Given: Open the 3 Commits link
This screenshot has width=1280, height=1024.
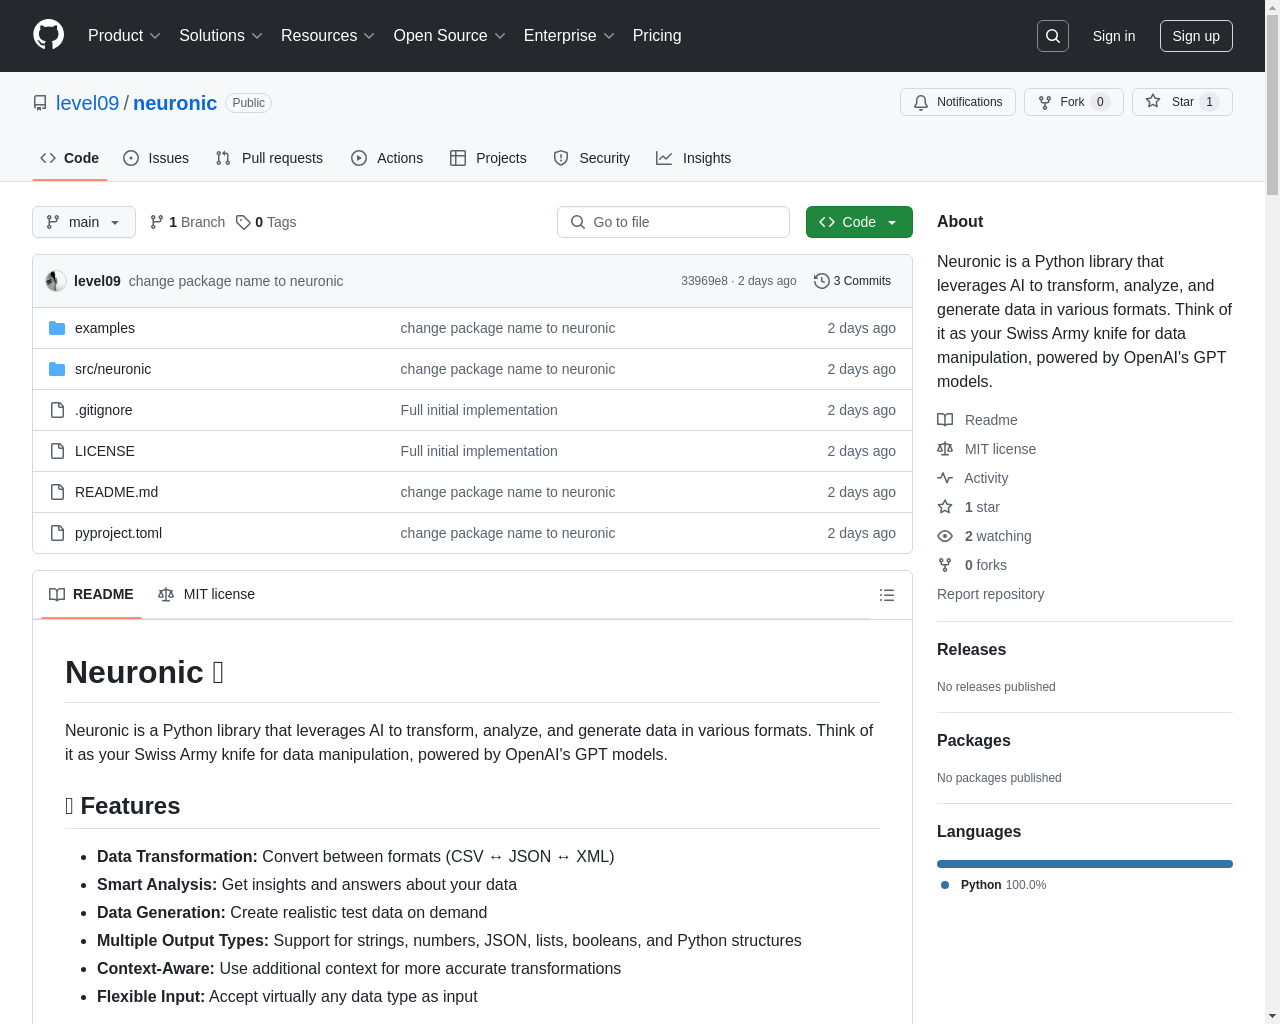Looking at the screenshot, I should coord(852,281).
